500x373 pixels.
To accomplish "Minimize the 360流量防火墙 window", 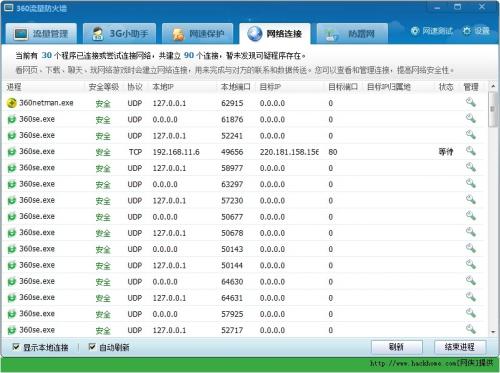I will point(437,8).
